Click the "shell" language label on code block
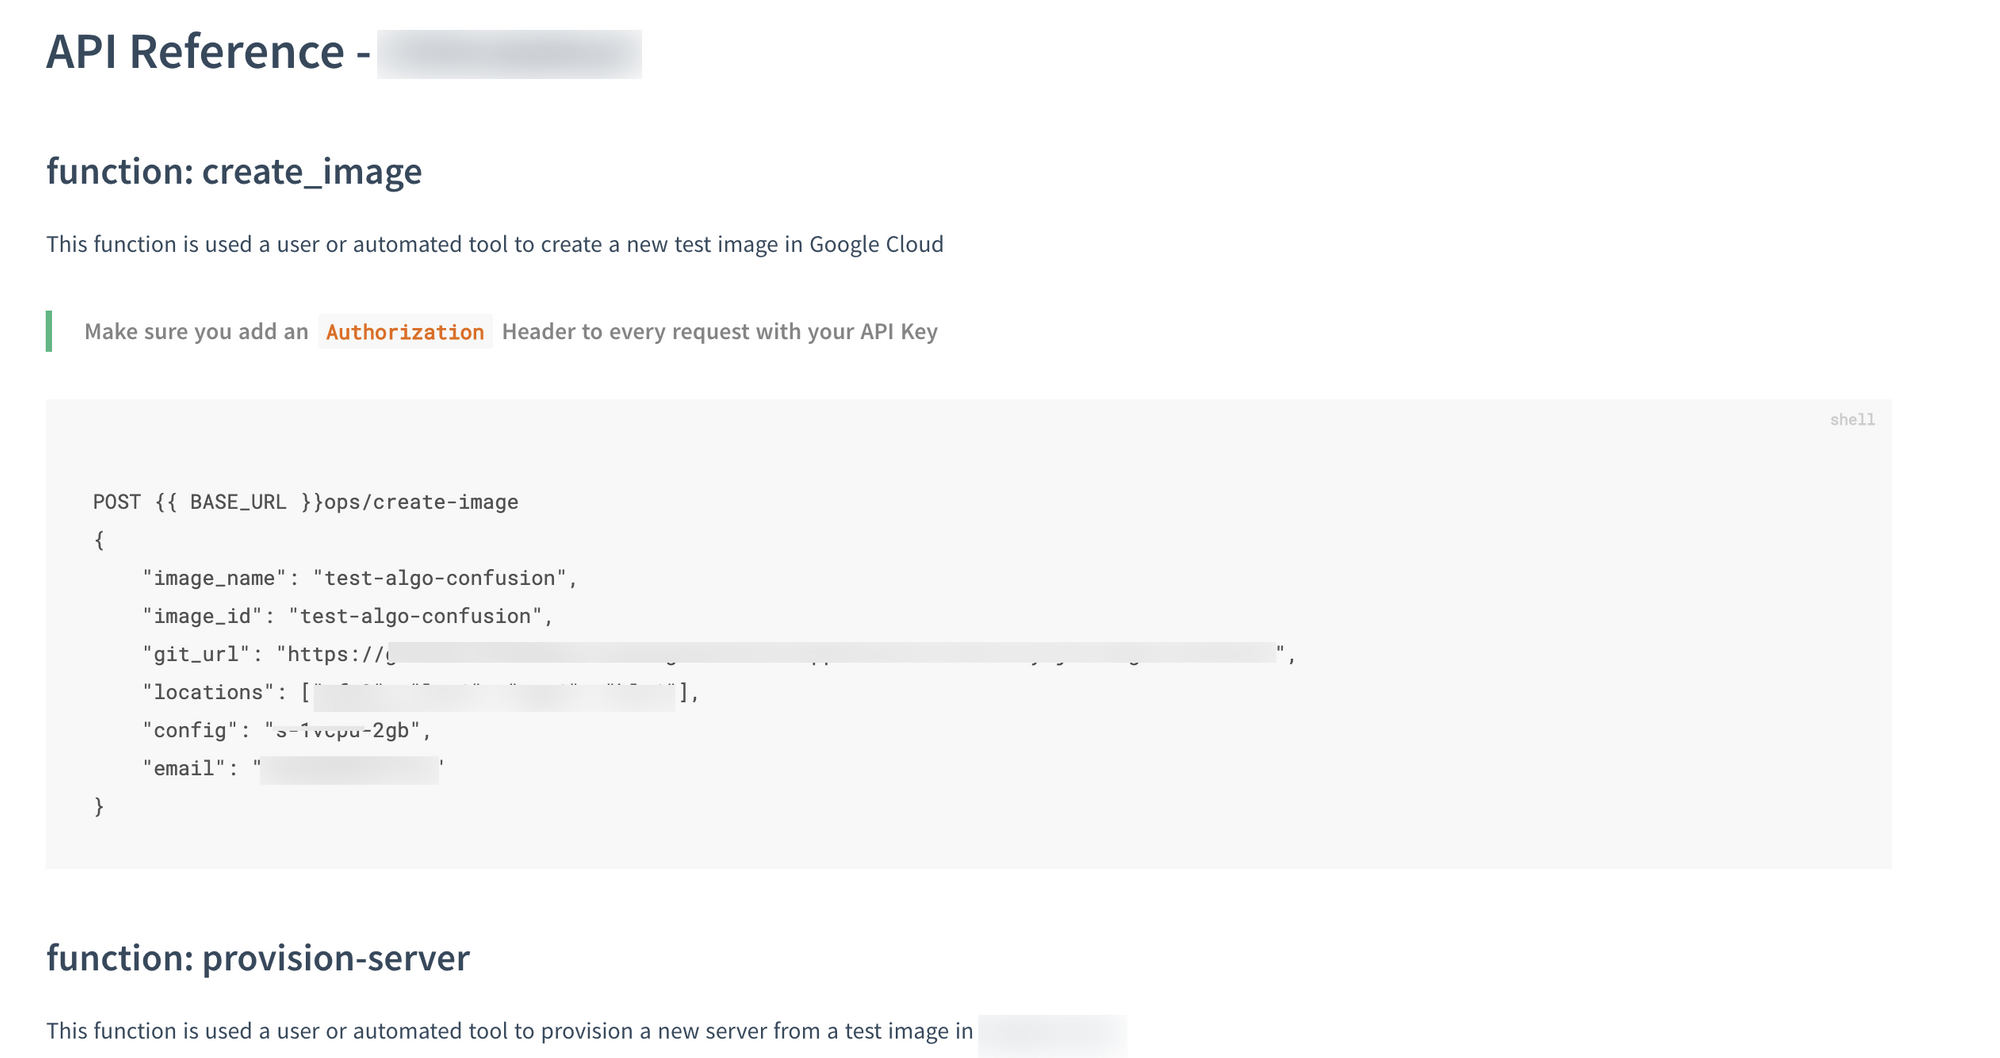This screenshot has height=1058, width=2000. click(1852, 420)
